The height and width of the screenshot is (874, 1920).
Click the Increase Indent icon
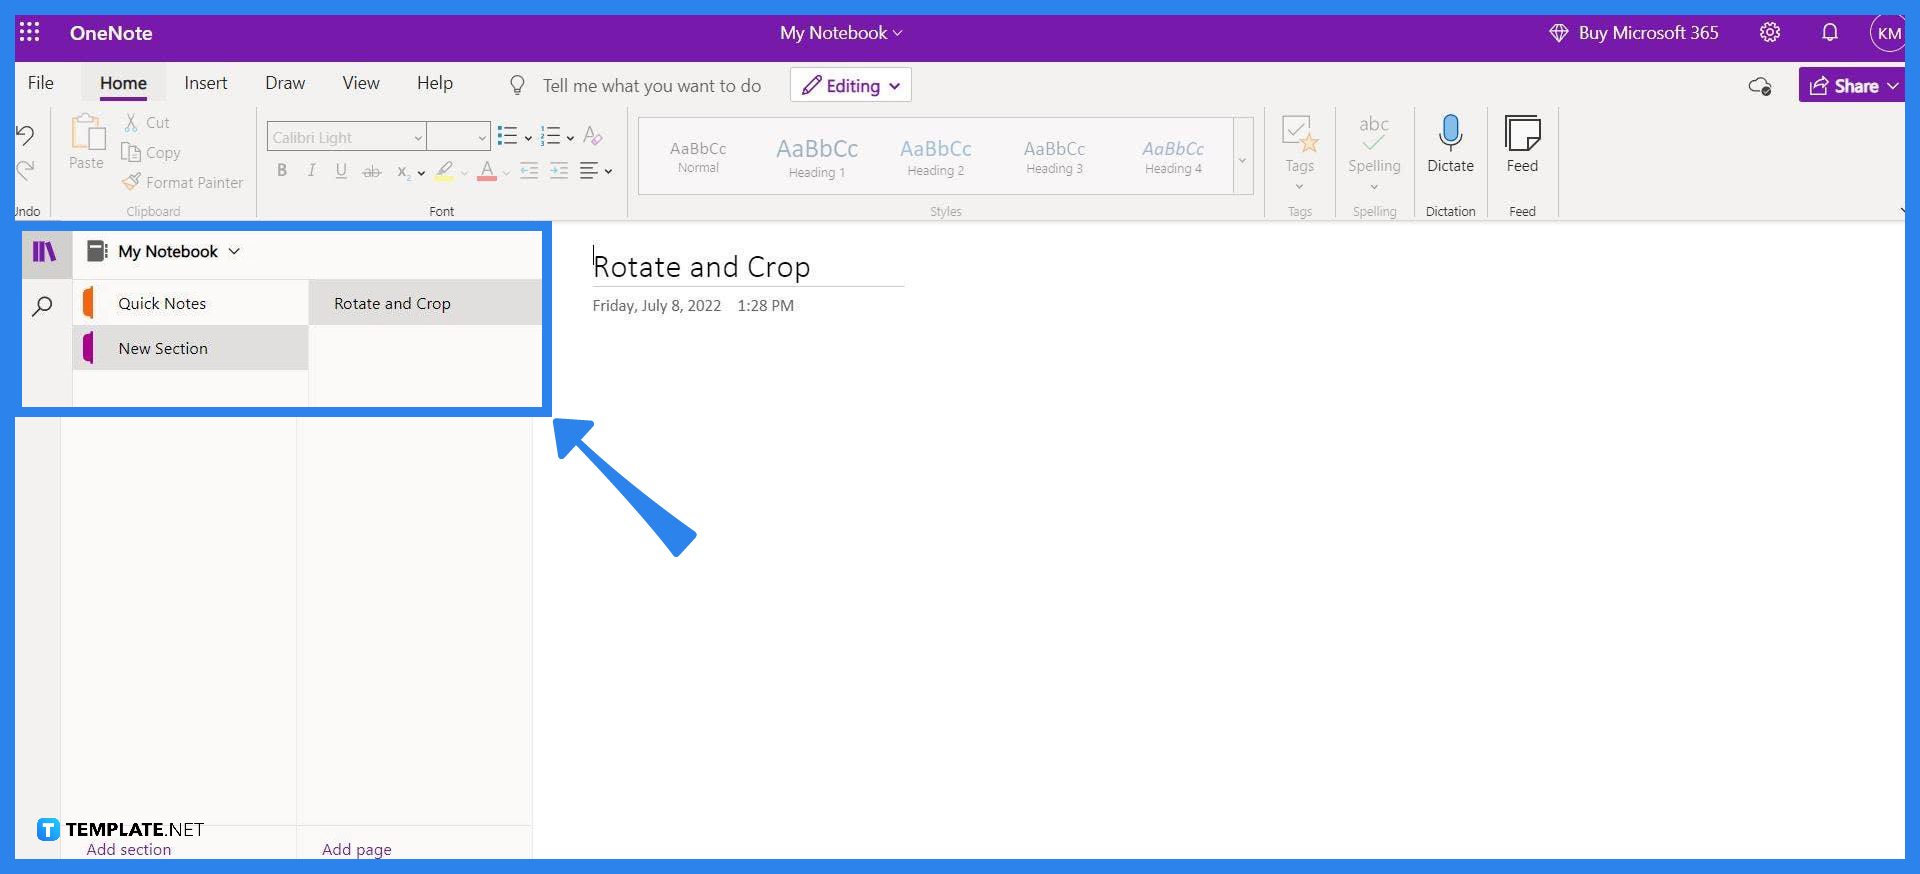(x=559, y=171)
